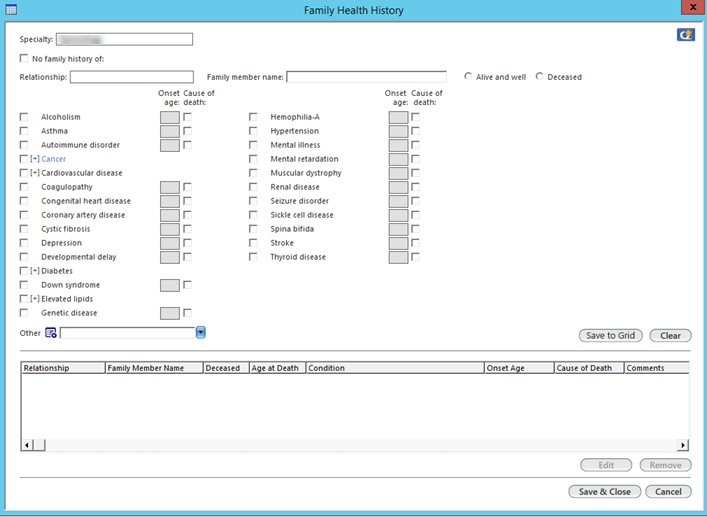Click the Alcoholism onset age box
The width and height of the screenshot is (707, 517).
point(170,117)
